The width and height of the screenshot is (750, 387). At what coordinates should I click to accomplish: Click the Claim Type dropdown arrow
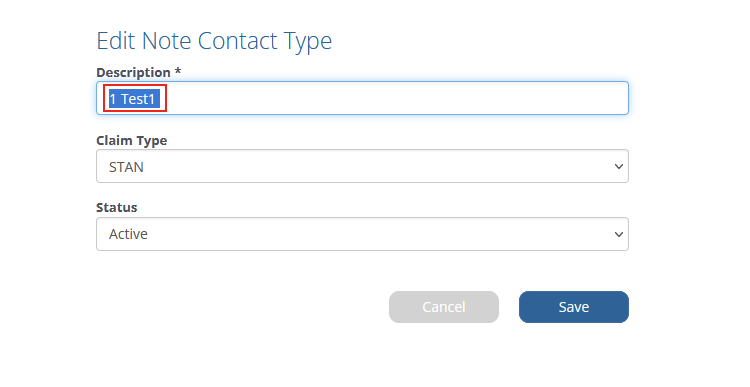coord(618,166)
